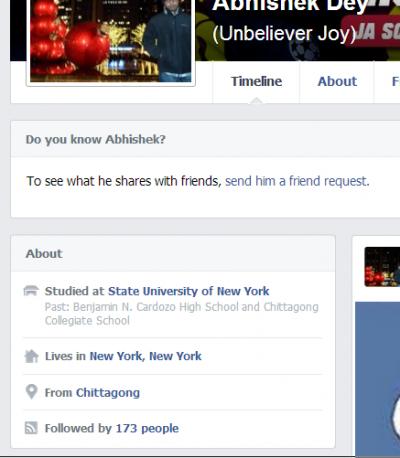Click the small profile thumbnail in post
The height and width of the screenshot is (458, 400).
[382, 267]
